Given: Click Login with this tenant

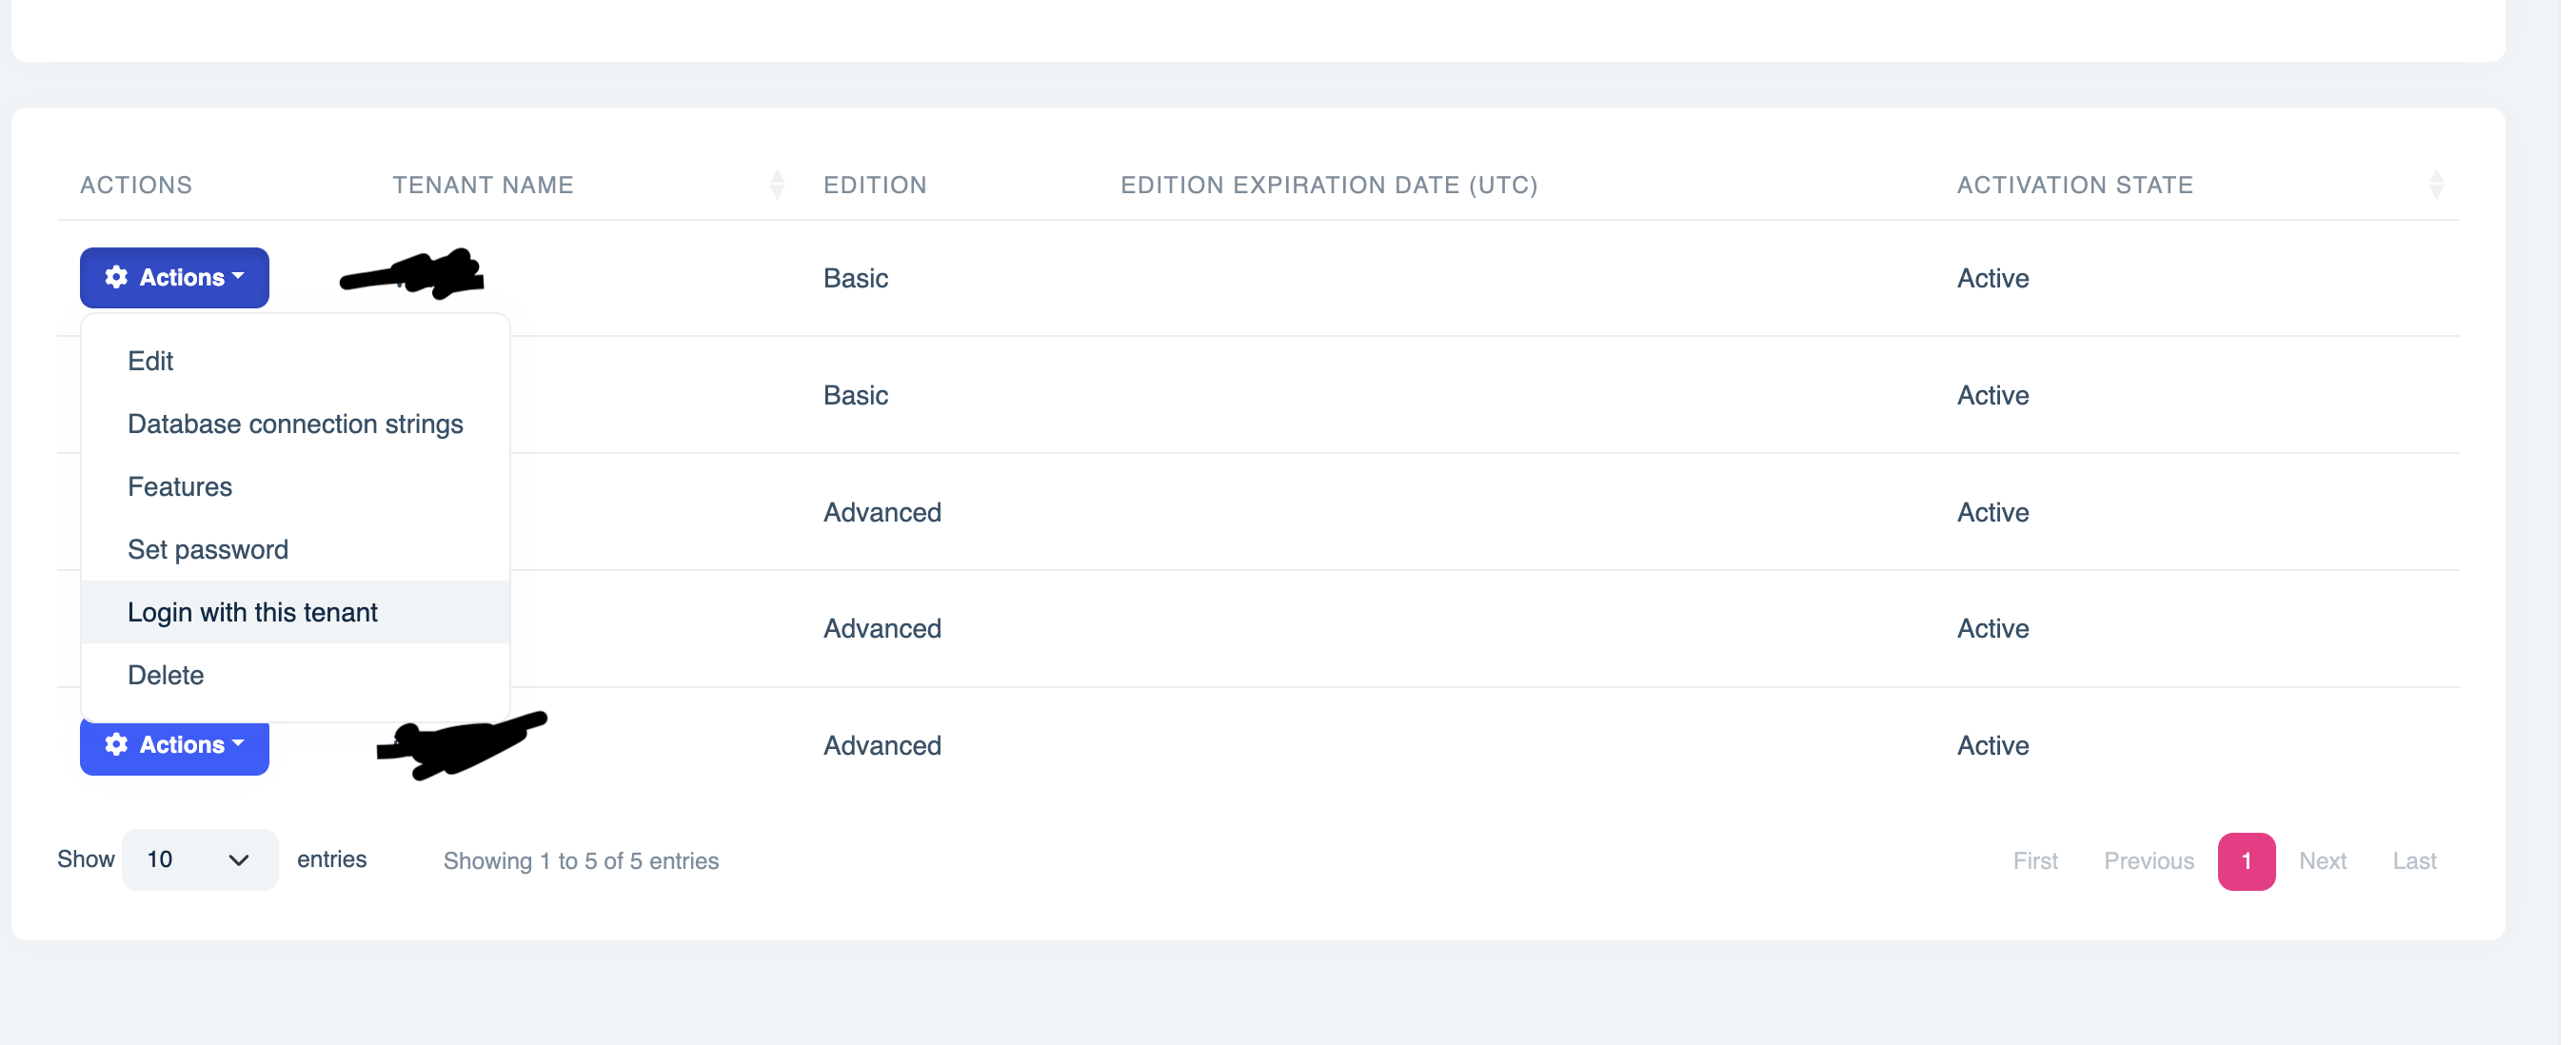Looking at the screenshot, I should pos(253,612).
